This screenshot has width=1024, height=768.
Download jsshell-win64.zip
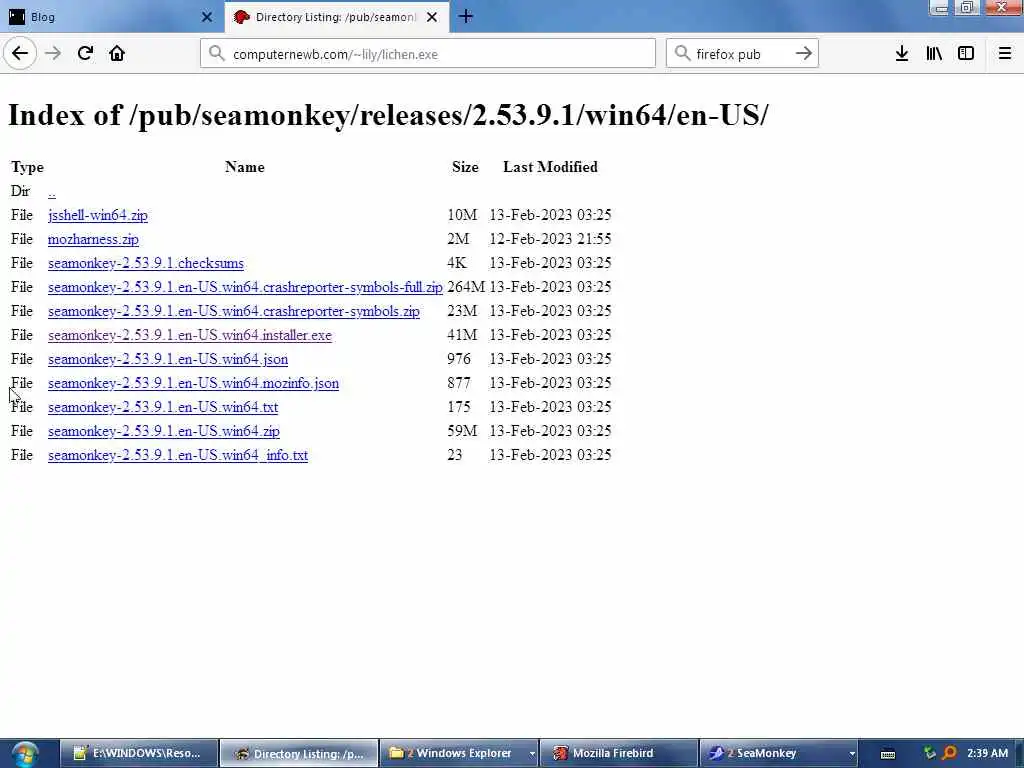(x=98, y=215)
